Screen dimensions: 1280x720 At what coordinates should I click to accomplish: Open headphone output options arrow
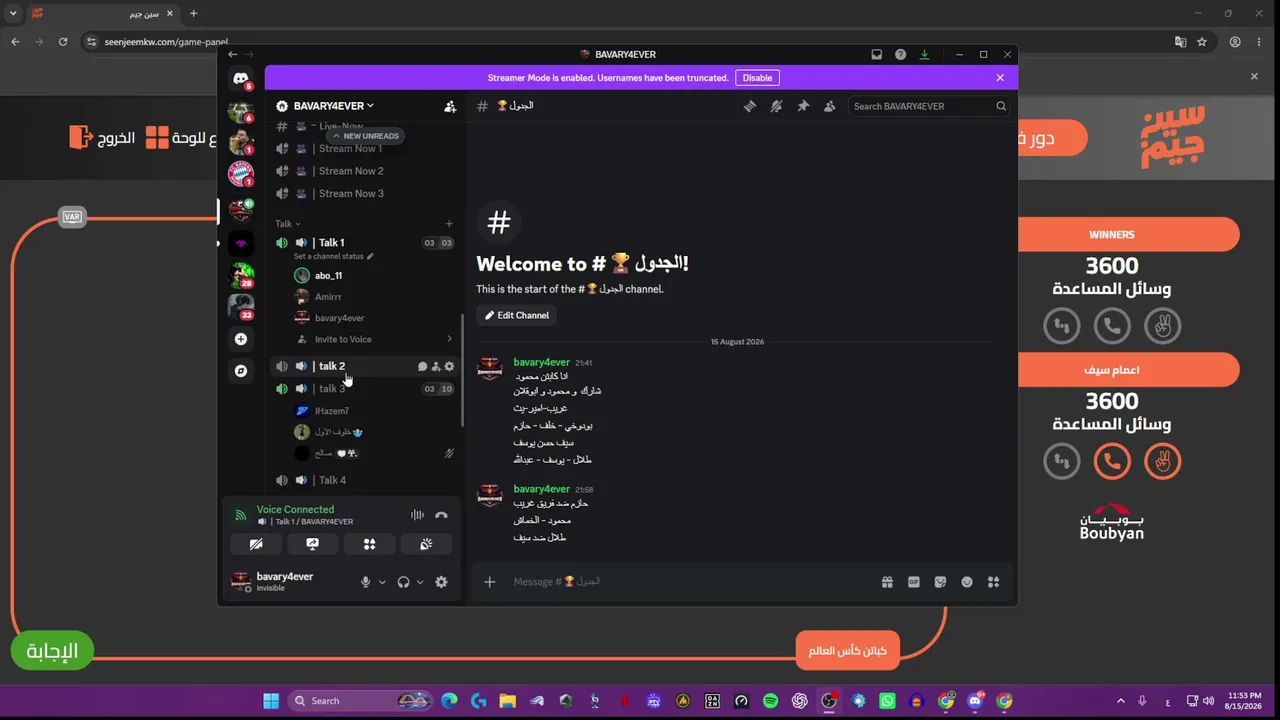click(419, 582)
